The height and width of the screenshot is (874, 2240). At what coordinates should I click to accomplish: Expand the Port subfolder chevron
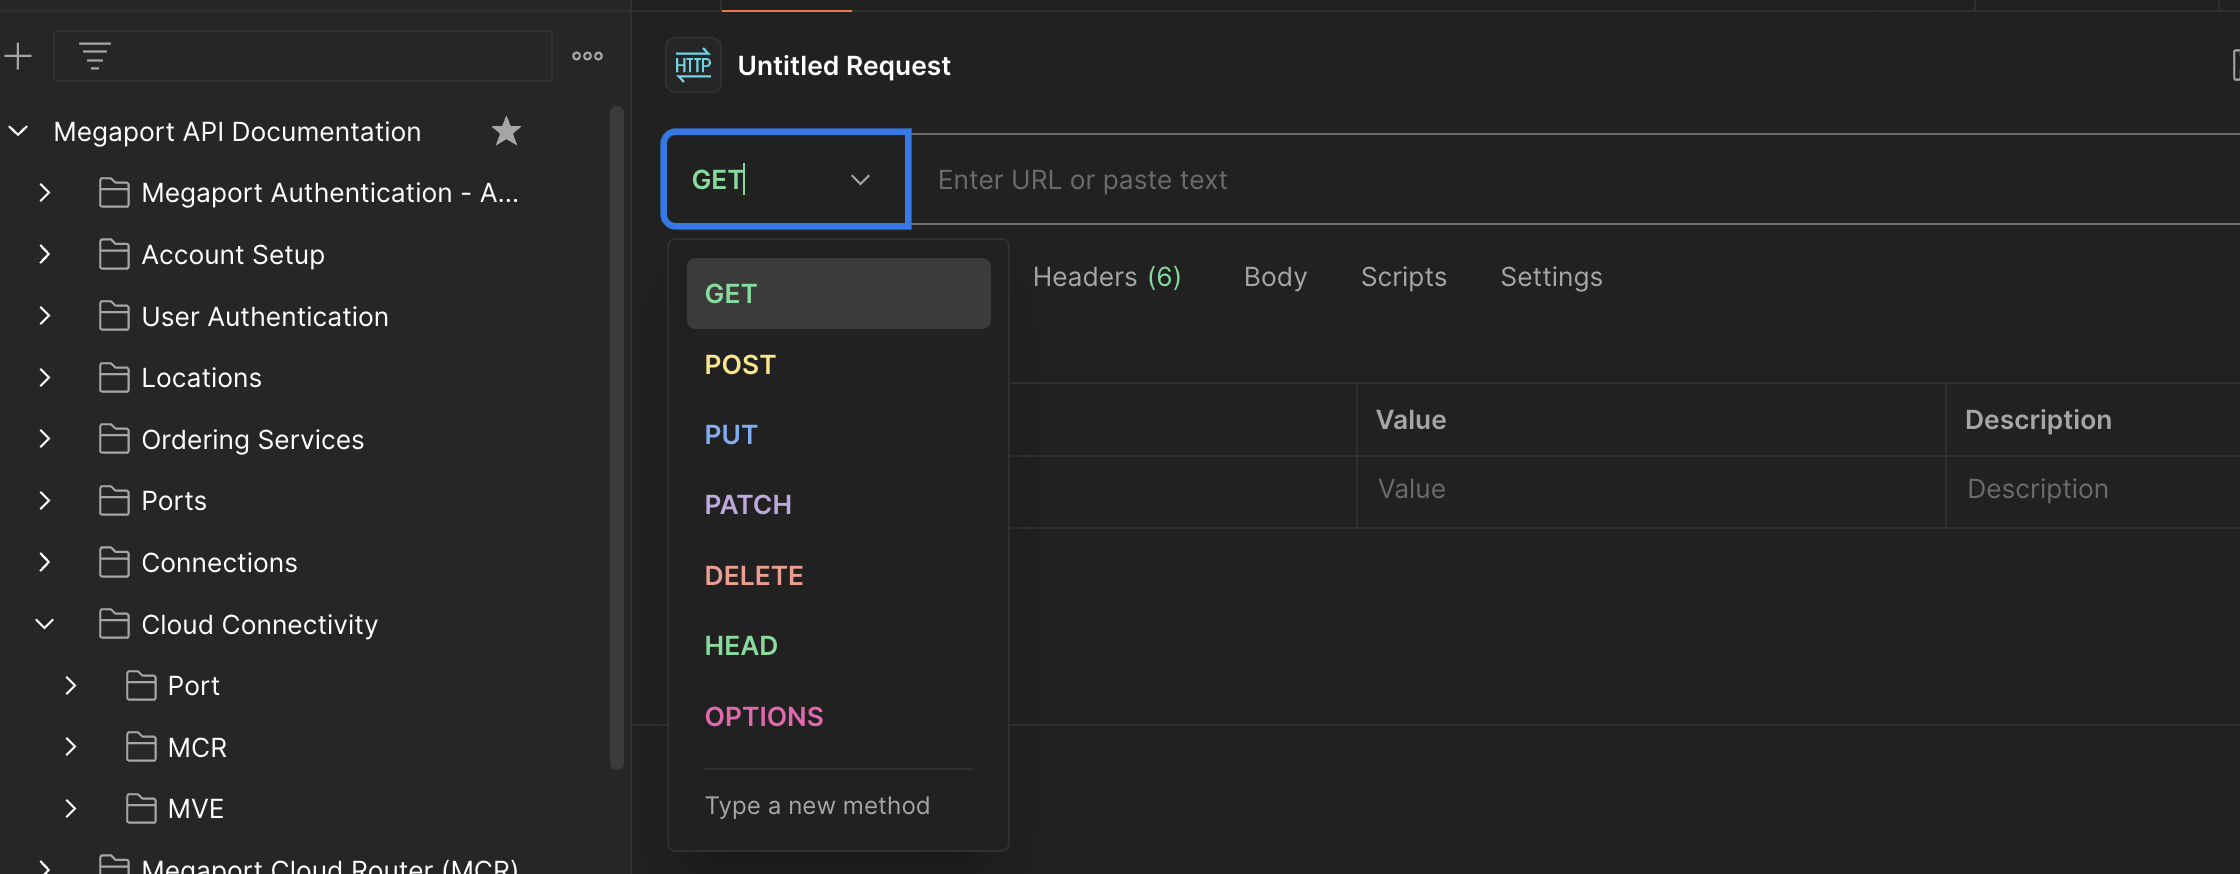click(x=70, y=686)
